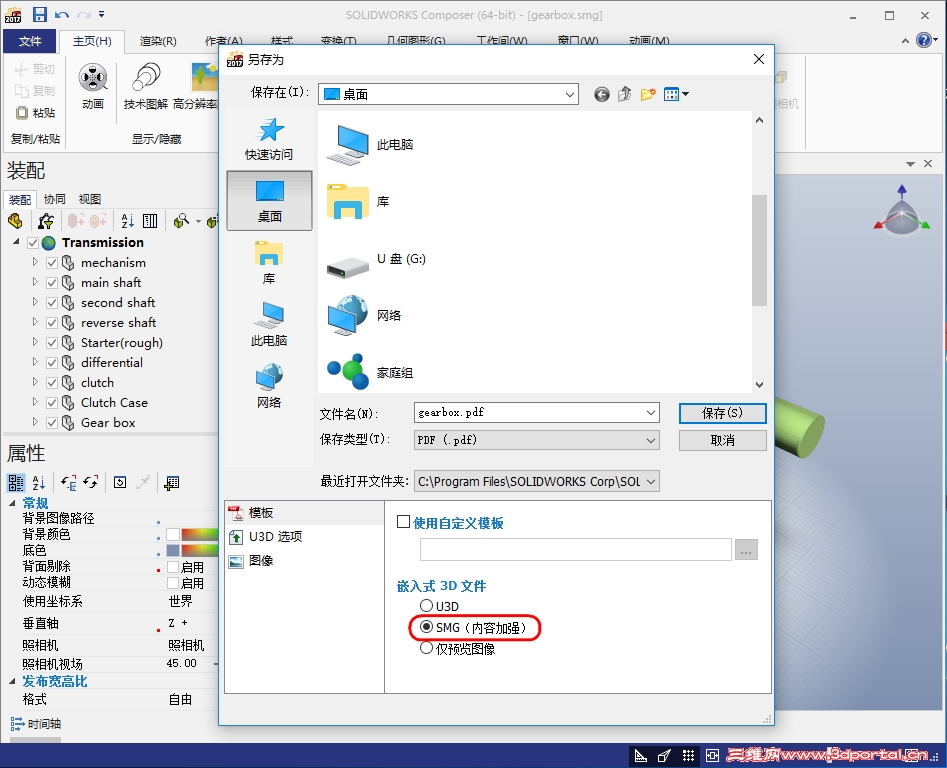Open the View Menu icon in dialog
This screenshot has height=768, width=947.
676,94
